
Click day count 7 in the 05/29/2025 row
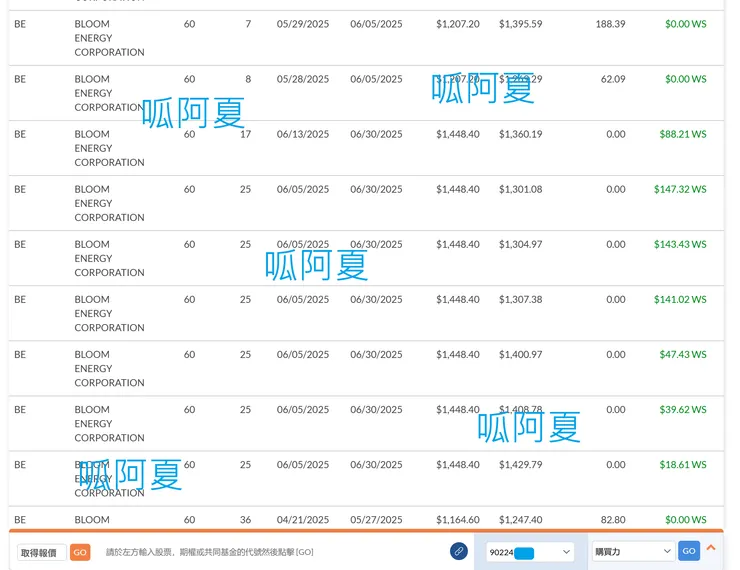coord(248,24)
